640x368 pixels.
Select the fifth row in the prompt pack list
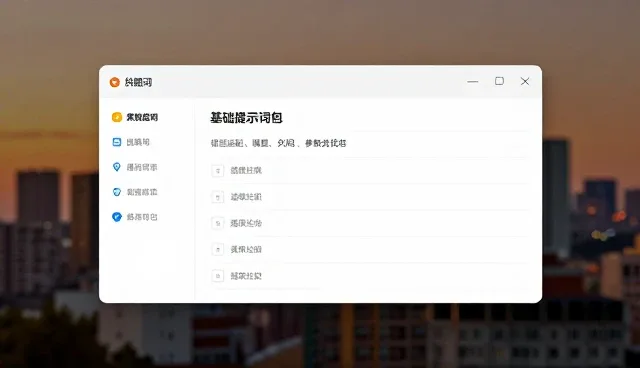click(370, 276)
